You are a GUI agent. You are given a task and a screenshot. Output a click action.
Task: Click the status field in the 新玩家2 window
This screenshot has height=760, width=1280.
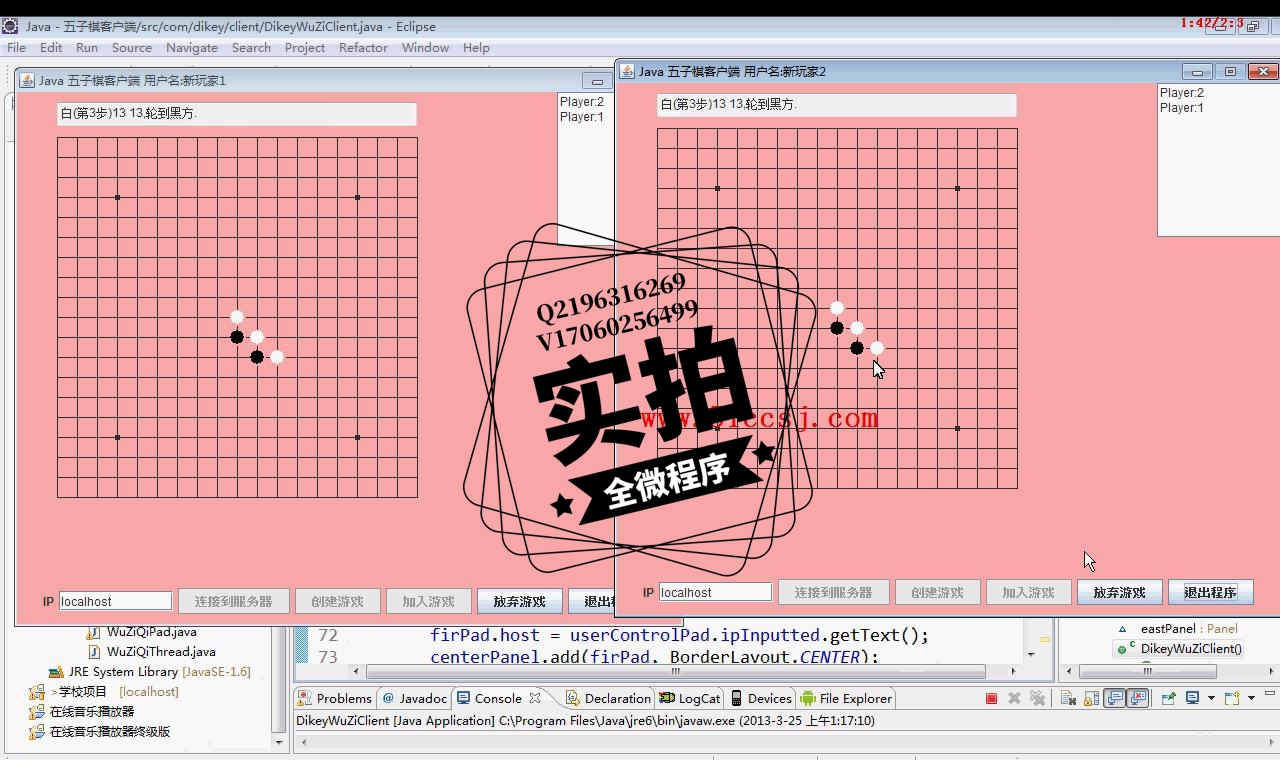[x=836, y=105]
